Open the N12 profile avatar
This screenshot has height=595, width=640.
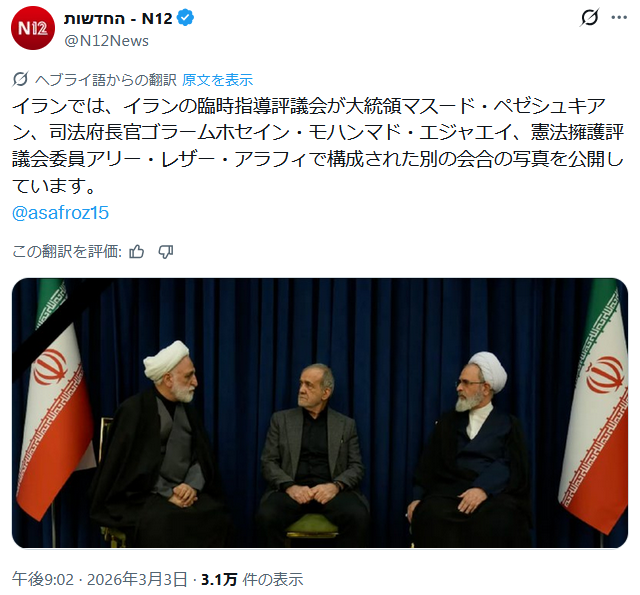pyautogui.click(x=33, y=28)
